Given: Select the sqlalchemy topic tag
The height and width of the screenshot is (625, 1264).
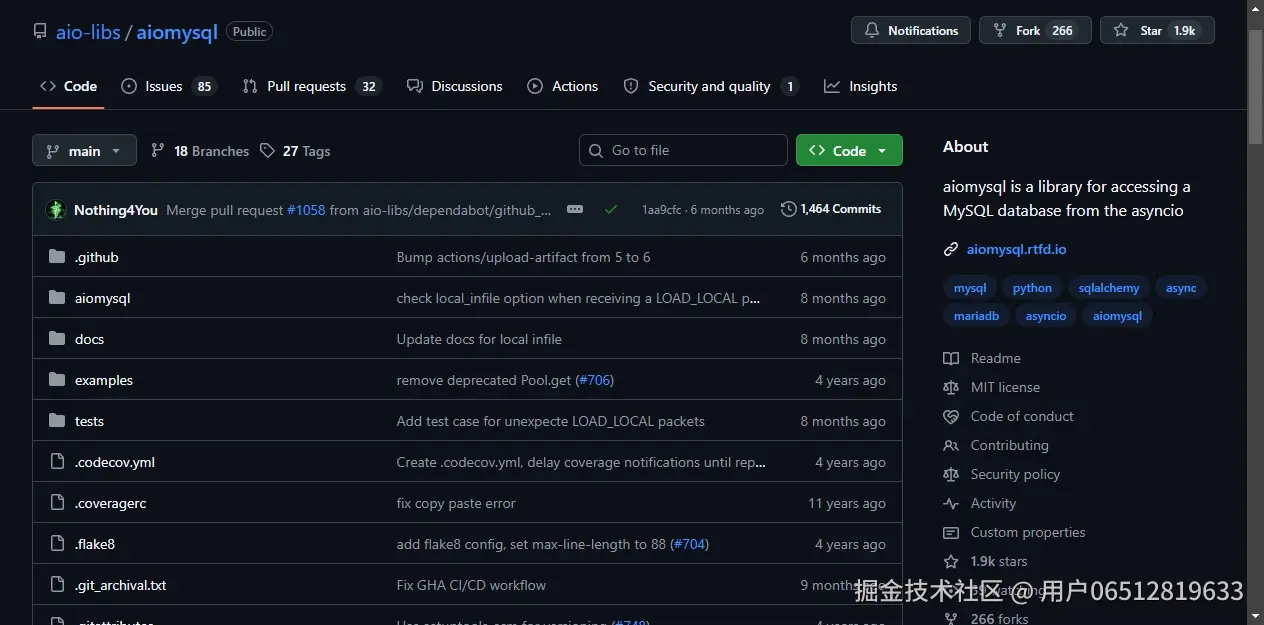Looking at the screenshot, I should (1109, 288).
